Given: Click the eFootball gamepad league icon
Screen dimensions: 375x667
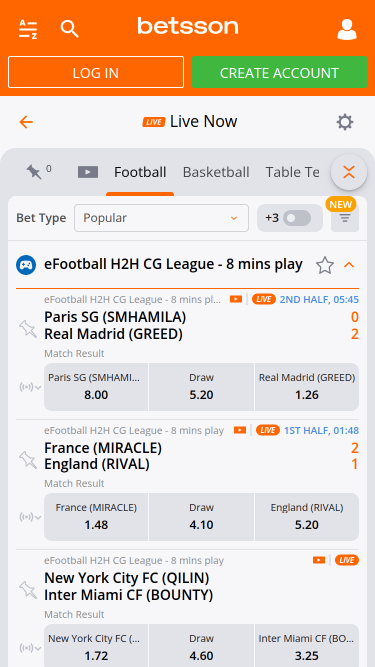Looking at the screenshot, I should 26,265.
